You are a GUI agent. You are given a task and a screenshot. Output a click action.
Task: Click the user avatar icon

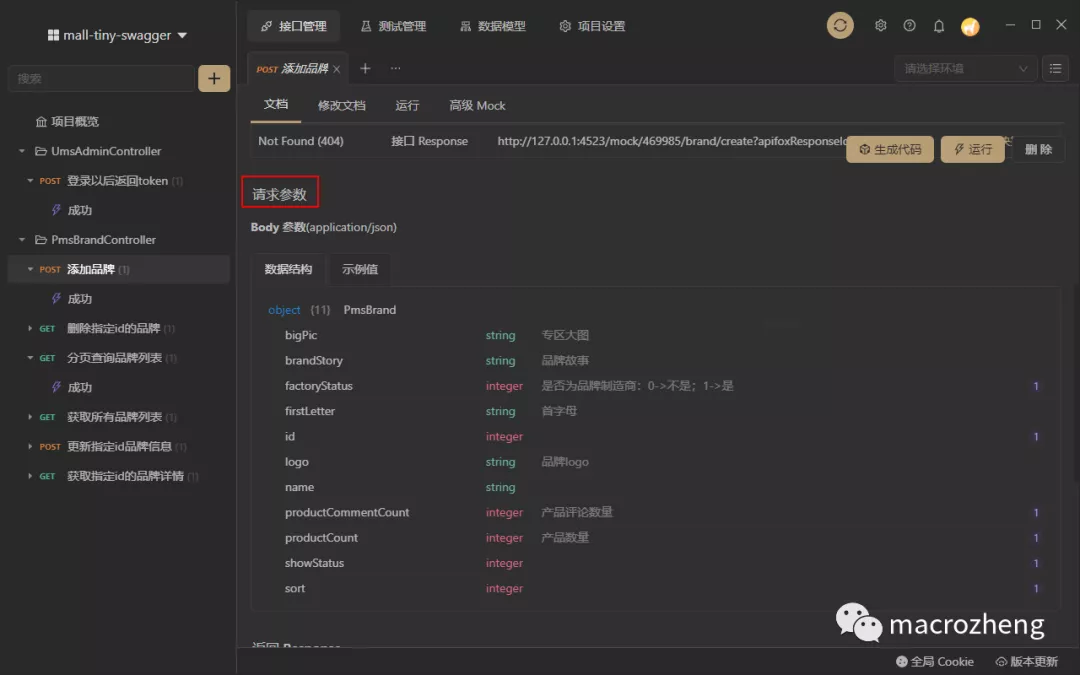coord(970,27)
